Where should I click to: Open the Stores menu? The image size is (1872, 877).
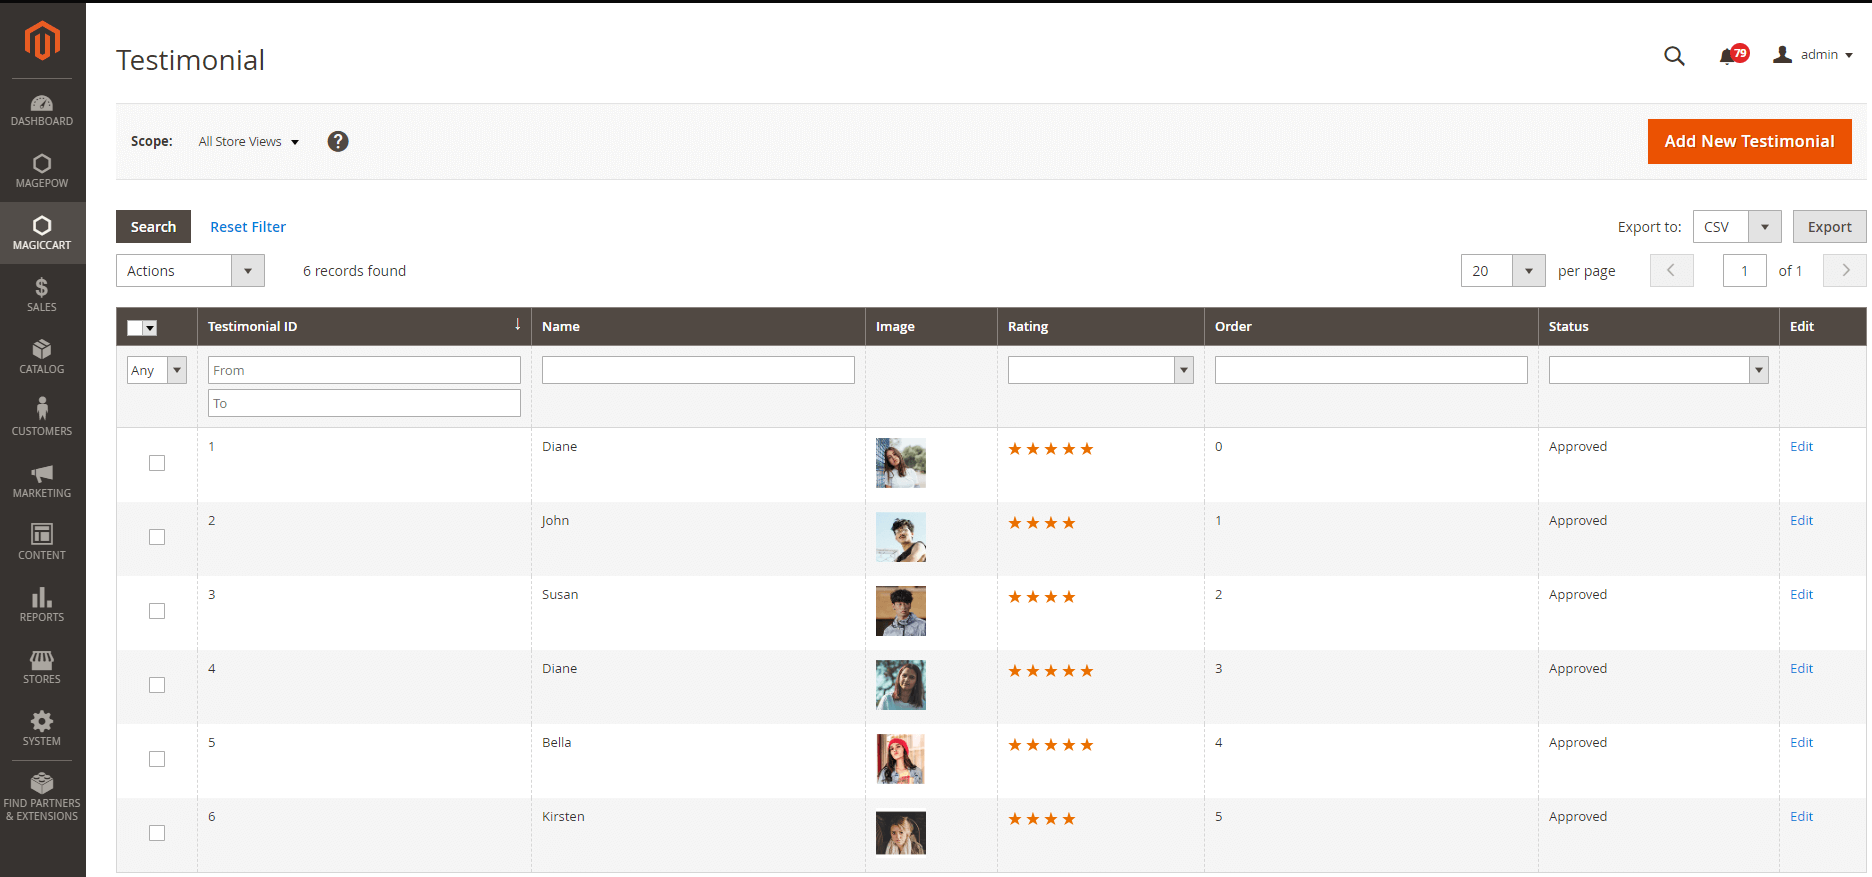[x=42, y=666]
